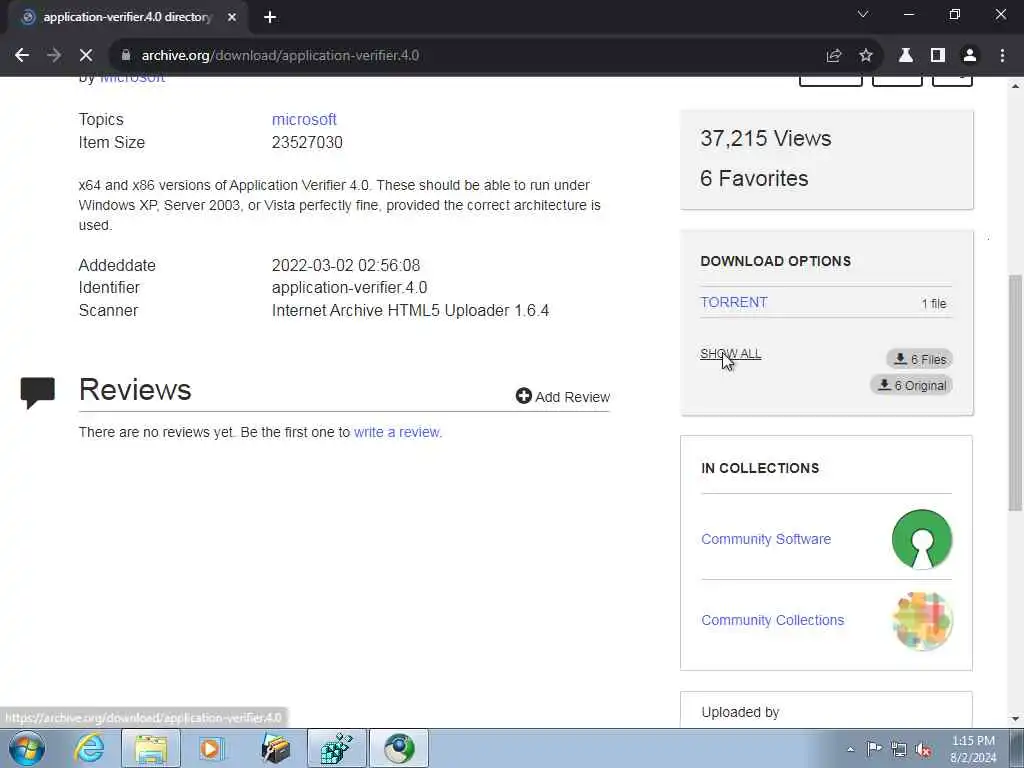The image size is (1024, 768).
Task: Open Chrome Labs flask icon
Action: point(906,56)
